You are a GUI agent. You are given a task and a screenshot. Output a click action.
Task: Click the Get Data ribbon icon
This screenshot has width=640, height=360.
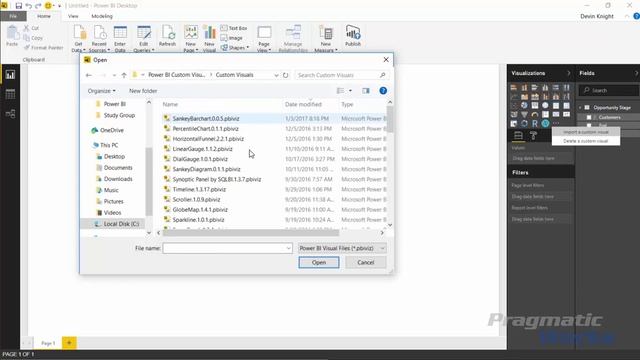79,38
